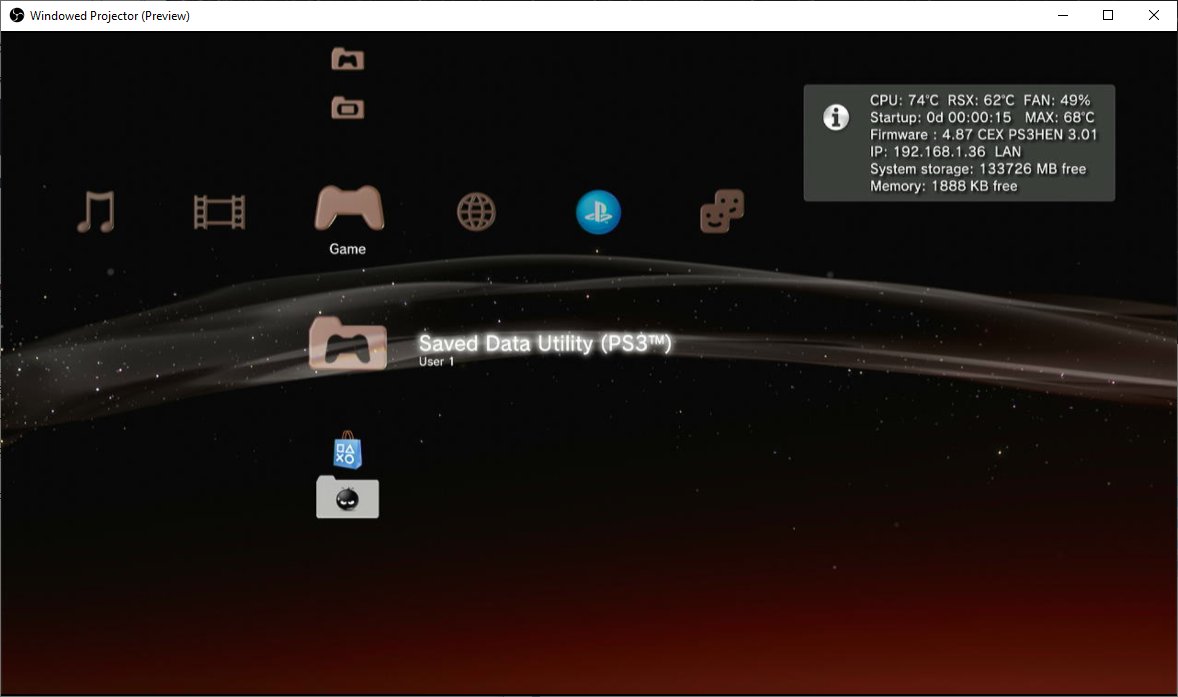Open the folder with black bomb face
Viewport: 1178px width, 697px height.
click(x=347, y=496)
